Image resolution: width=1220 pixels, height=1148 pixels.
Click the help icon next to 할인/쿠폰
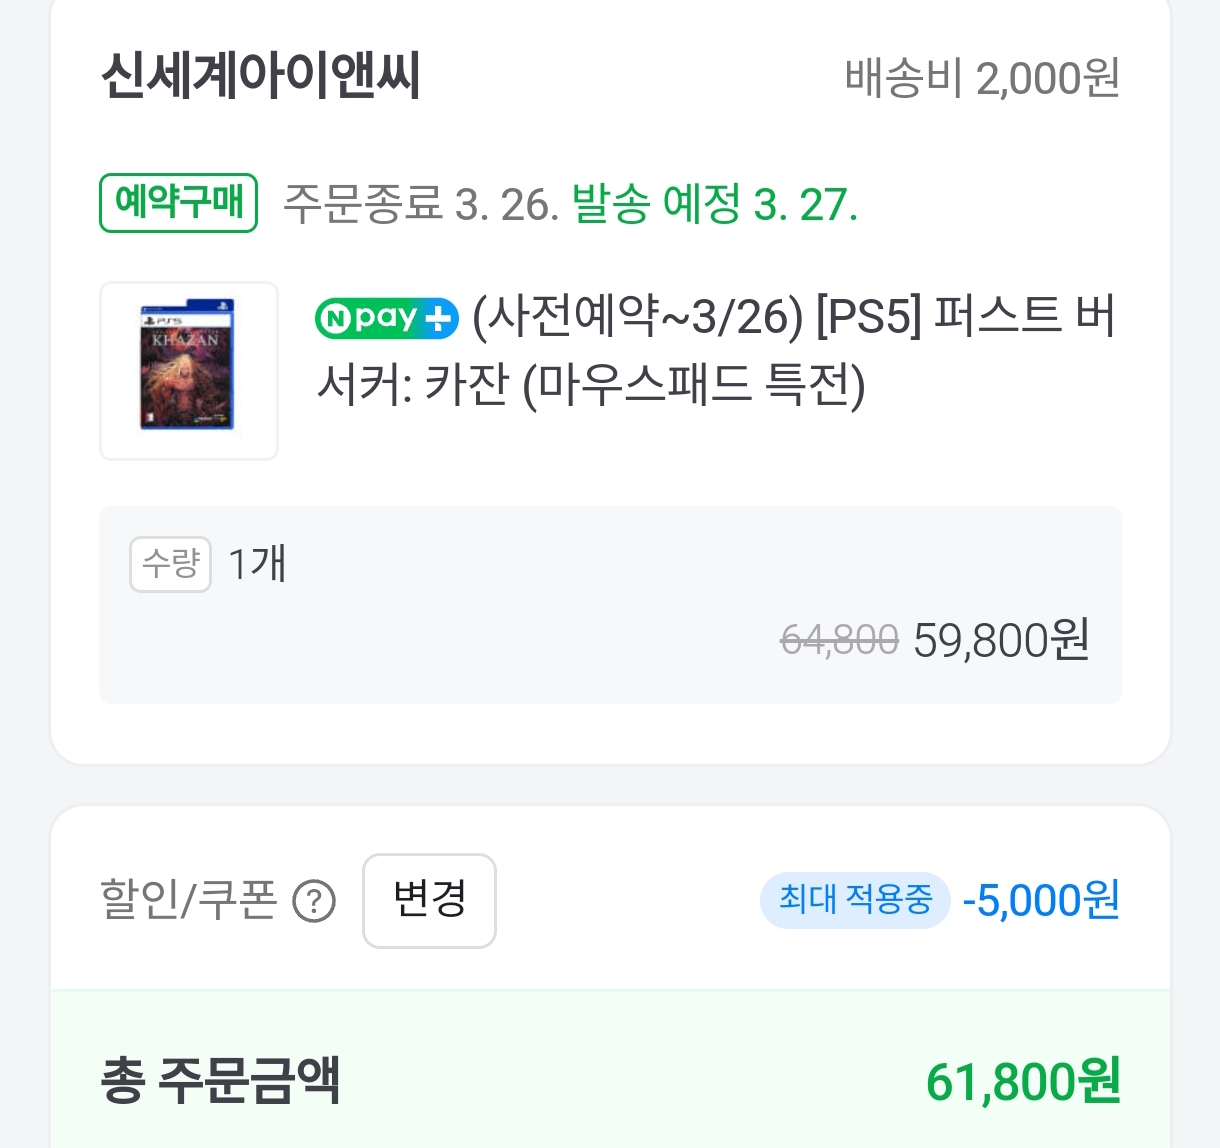[x=314, y=902]
